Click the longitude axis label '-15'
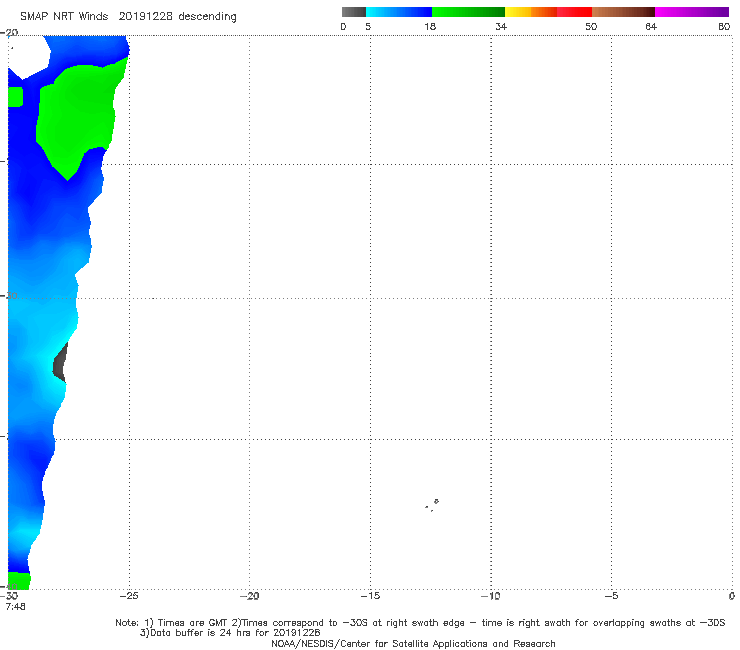This screenshot has height=650, width=740. pos(370,596)
